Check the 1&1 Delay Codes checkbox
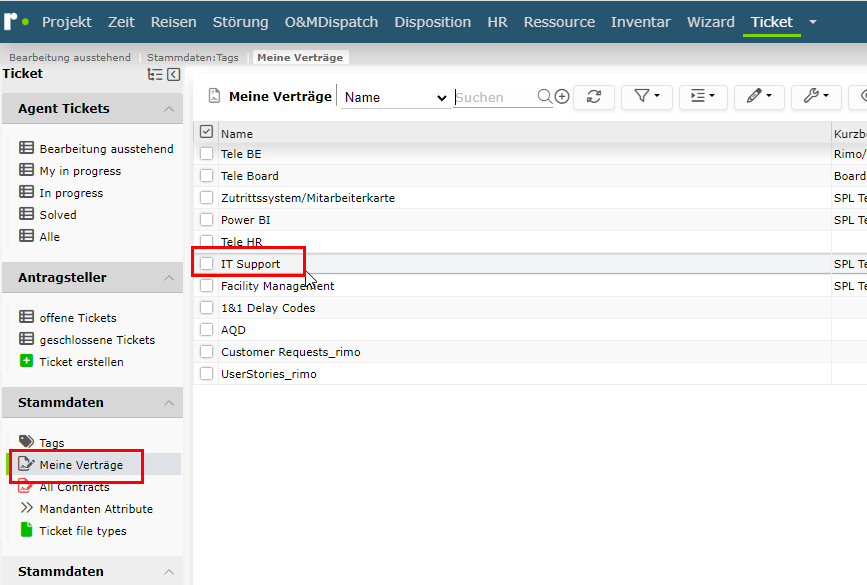The image size is (867, 585). [x=206, y=307]
